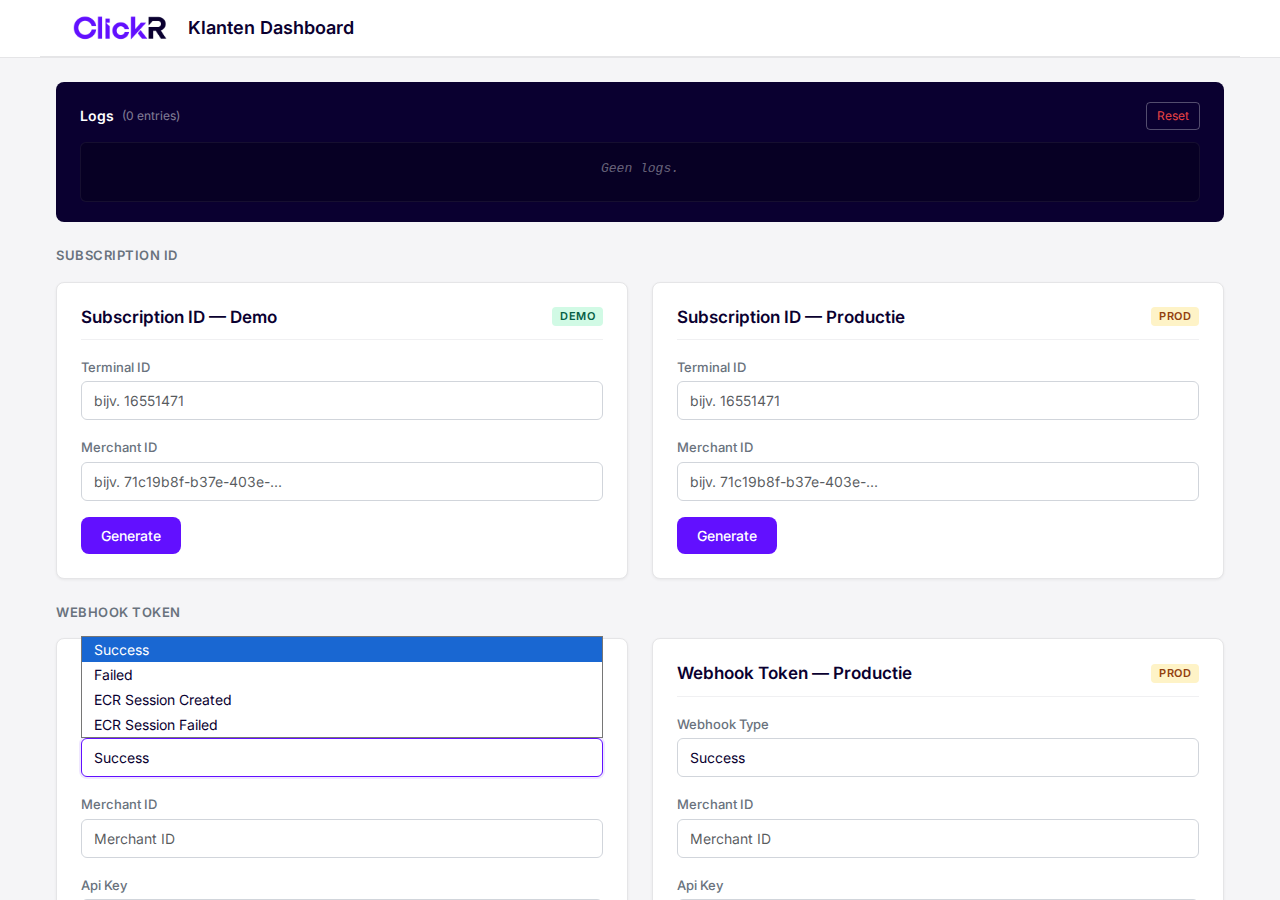Collapse the open Webhook Type dropdown in Demo
1280x900 pixels.
(342, 758)
